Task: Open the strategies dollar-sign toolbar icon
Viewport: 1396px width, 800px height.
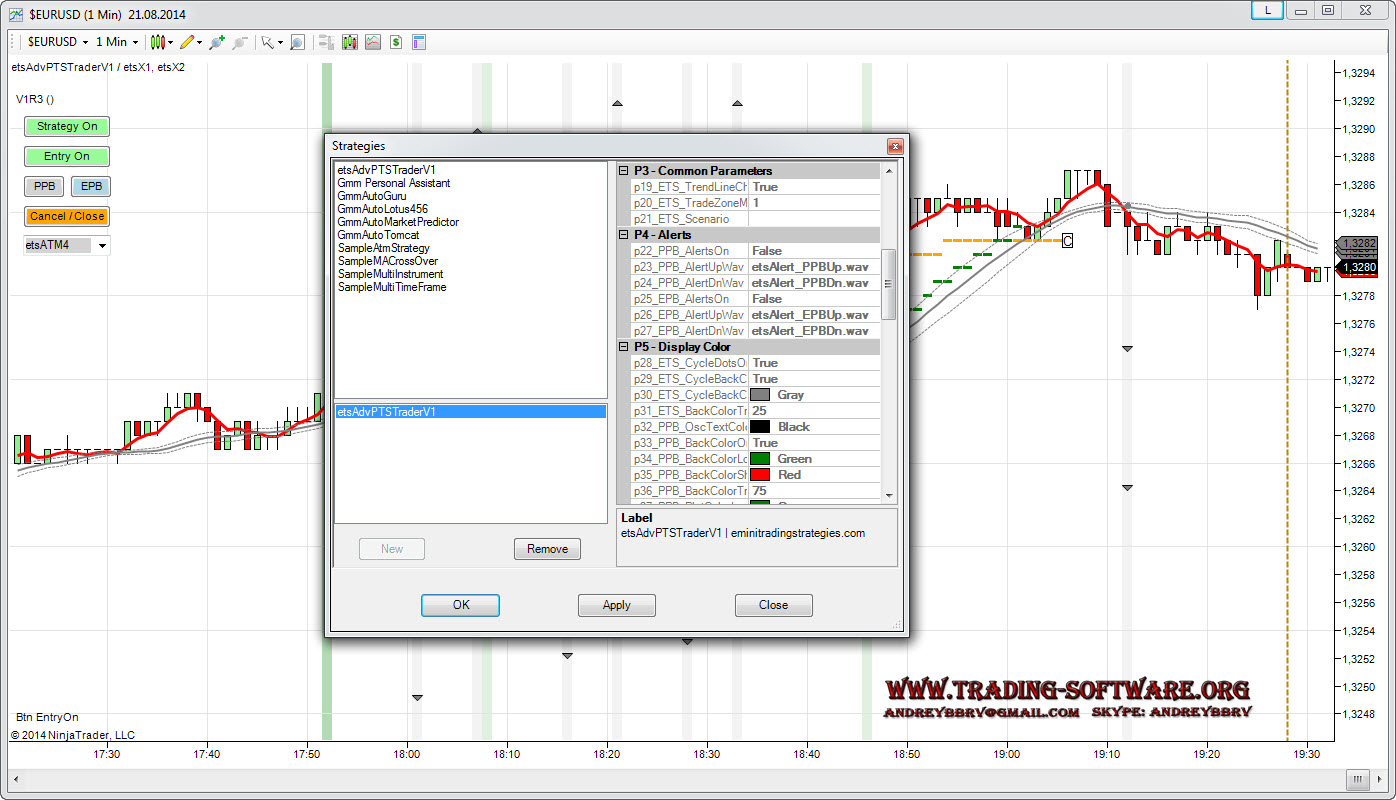Action: (x=396, y=42)
